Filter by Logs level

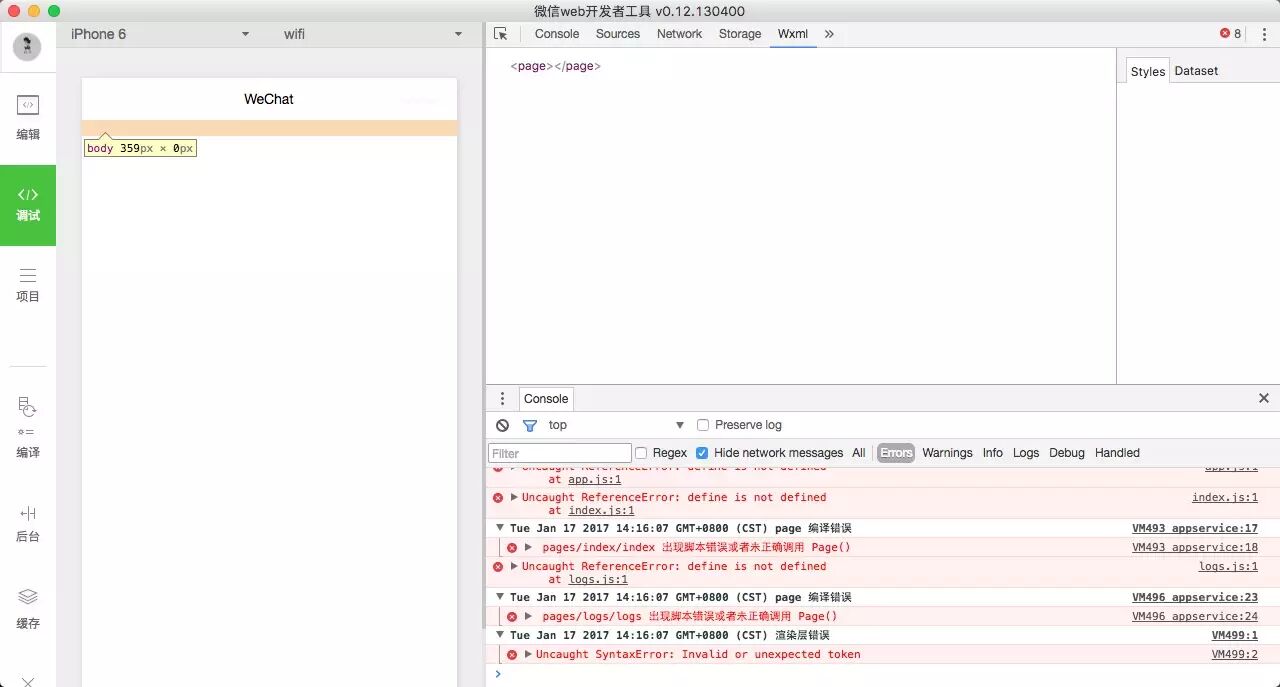click(1026, 453)
